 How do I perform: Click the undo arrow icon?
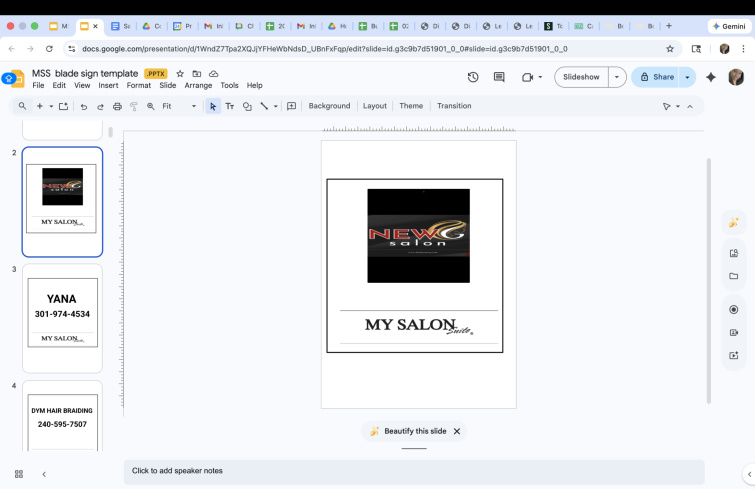84,106
